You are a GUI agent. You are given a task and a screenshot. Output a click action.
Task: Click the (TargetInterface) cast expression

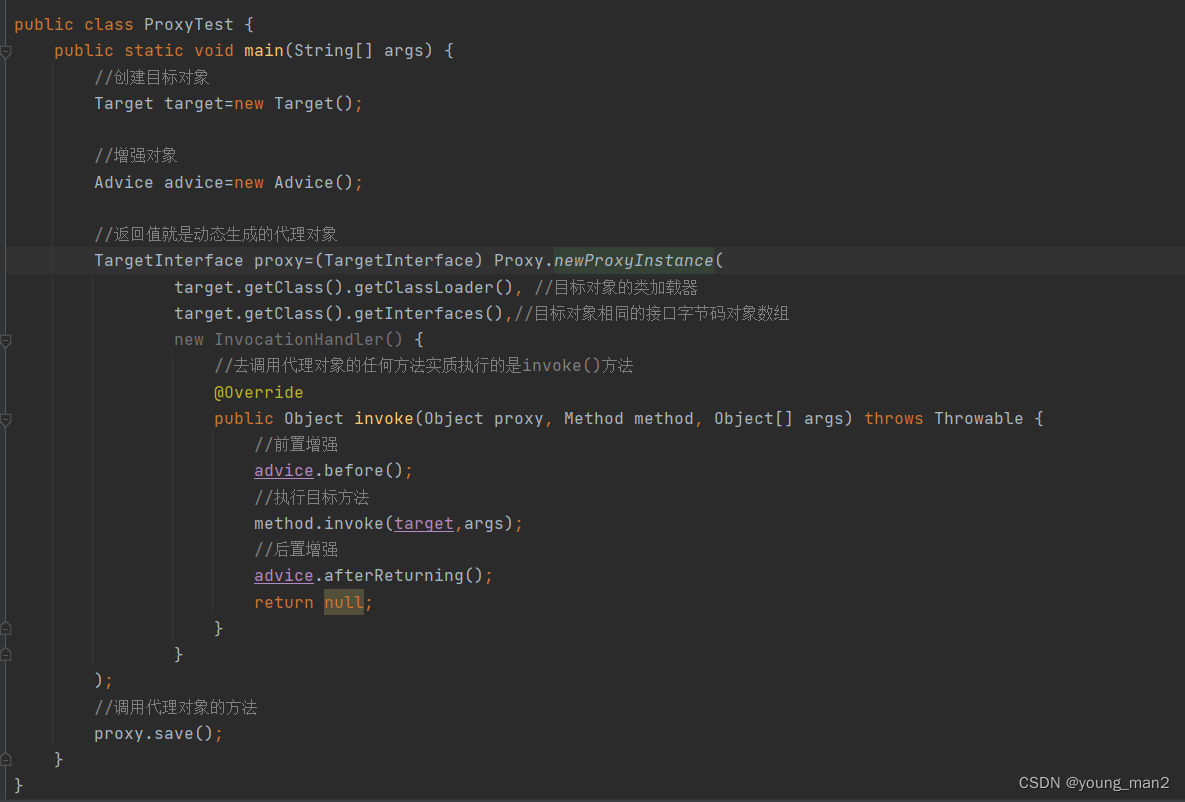(x=398, y=261)
